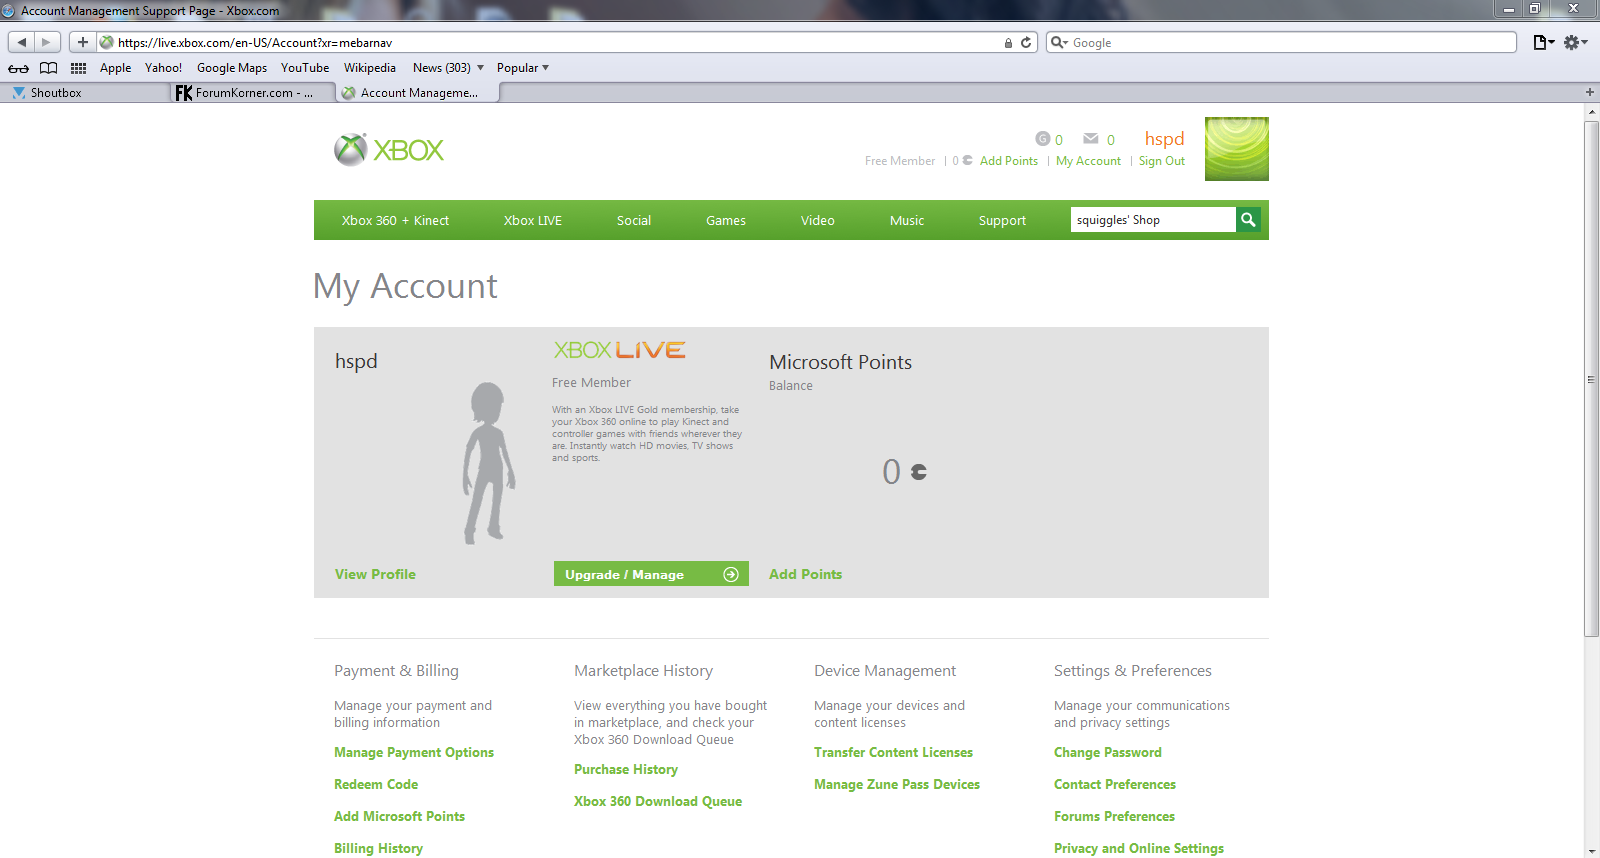1600x858 pixels.
Task: Click the Apple bookmark
Action: (x=115, y=68)
